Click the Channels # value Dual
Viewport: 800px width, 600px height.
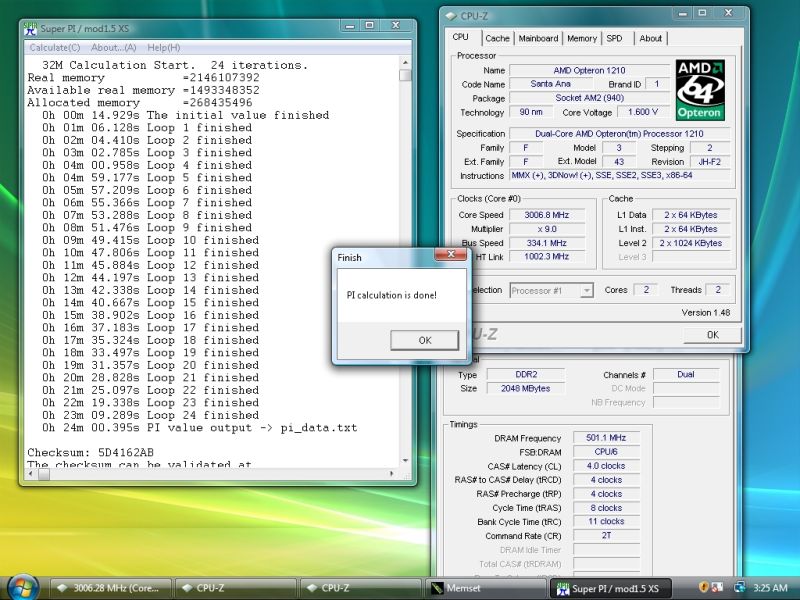[685, 374]
